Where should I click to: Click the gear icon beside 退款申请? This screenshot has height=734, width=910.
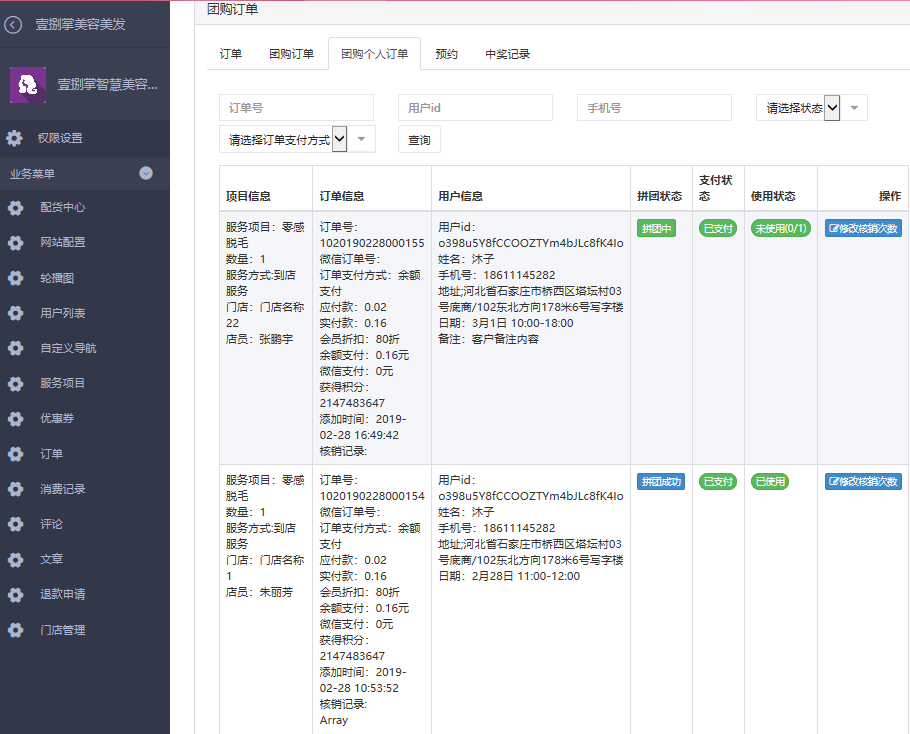point(15,595)
